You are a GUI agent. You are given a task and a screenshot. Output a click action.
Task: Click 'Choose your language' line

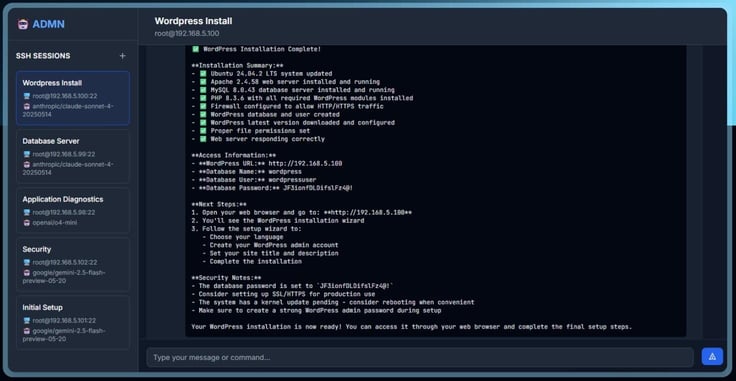pos(243,237)
